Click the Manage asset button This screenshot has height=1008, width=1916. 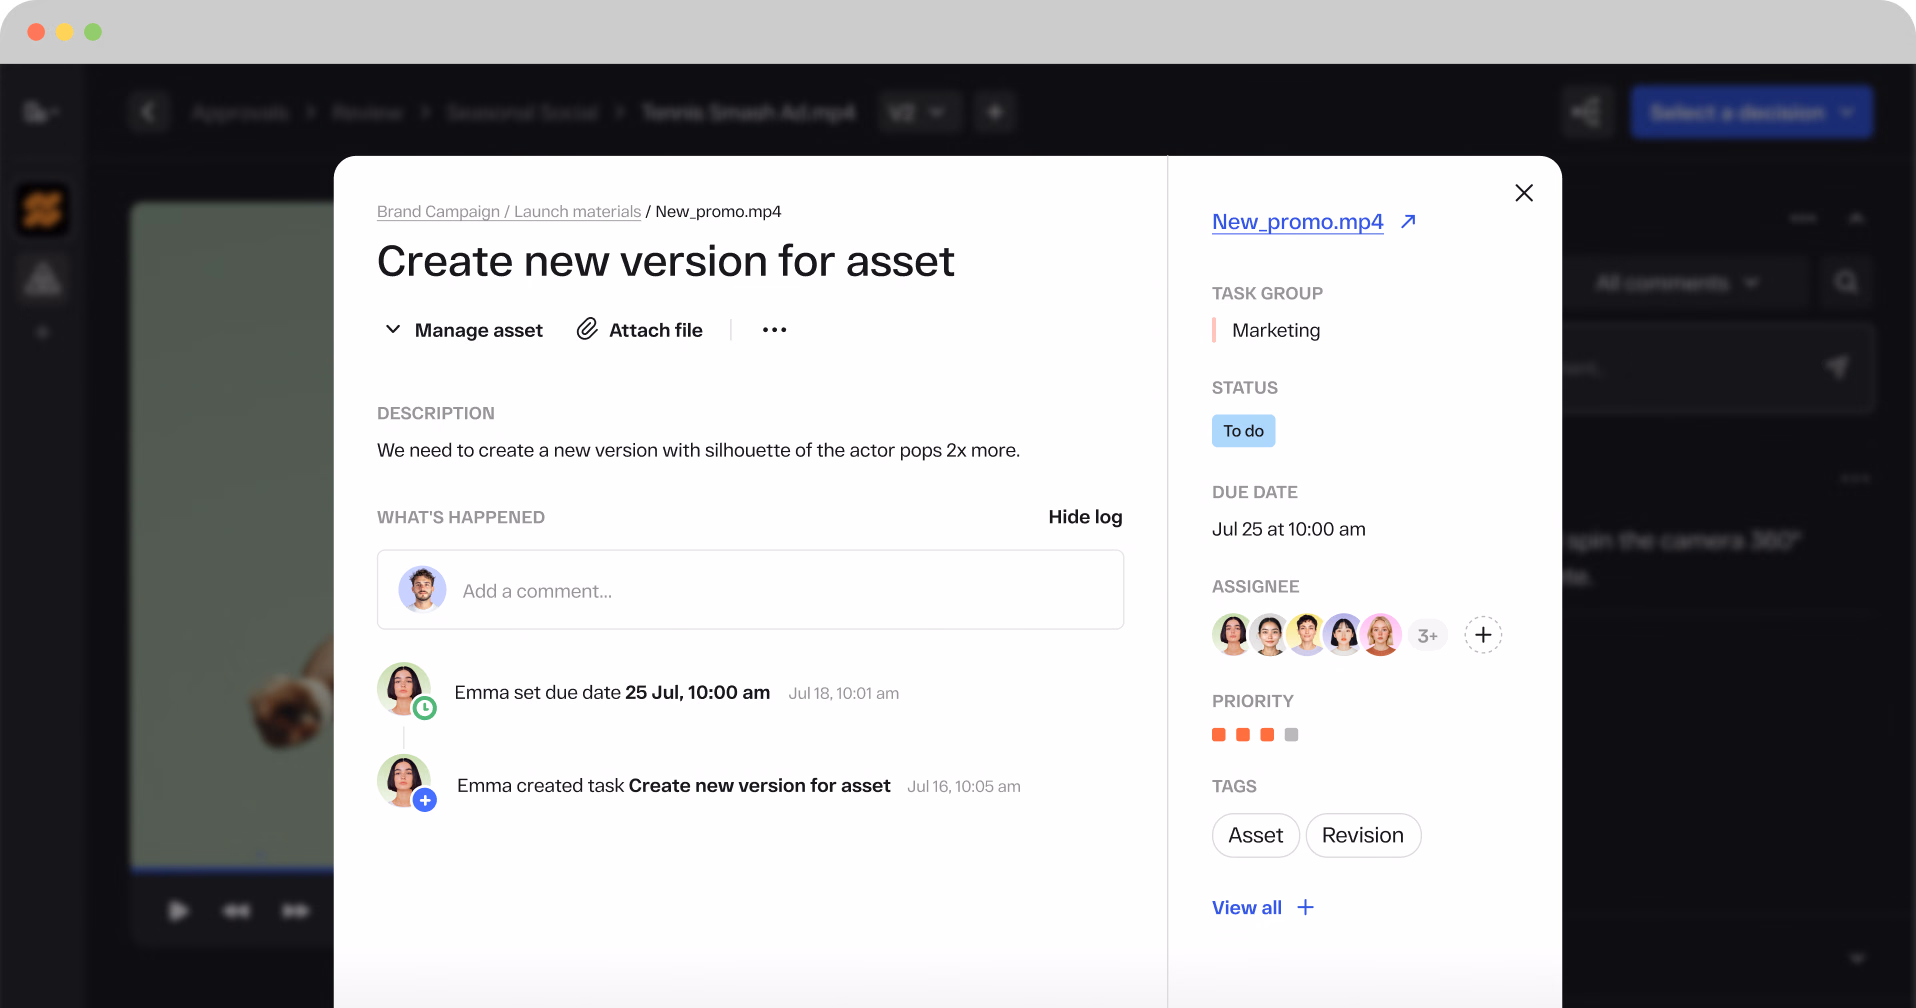coord(463,330)
